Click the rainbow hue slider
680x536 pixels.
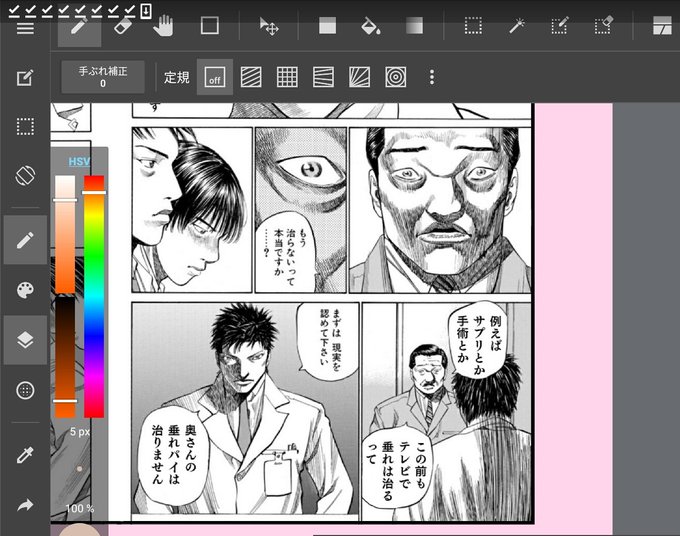94,297
